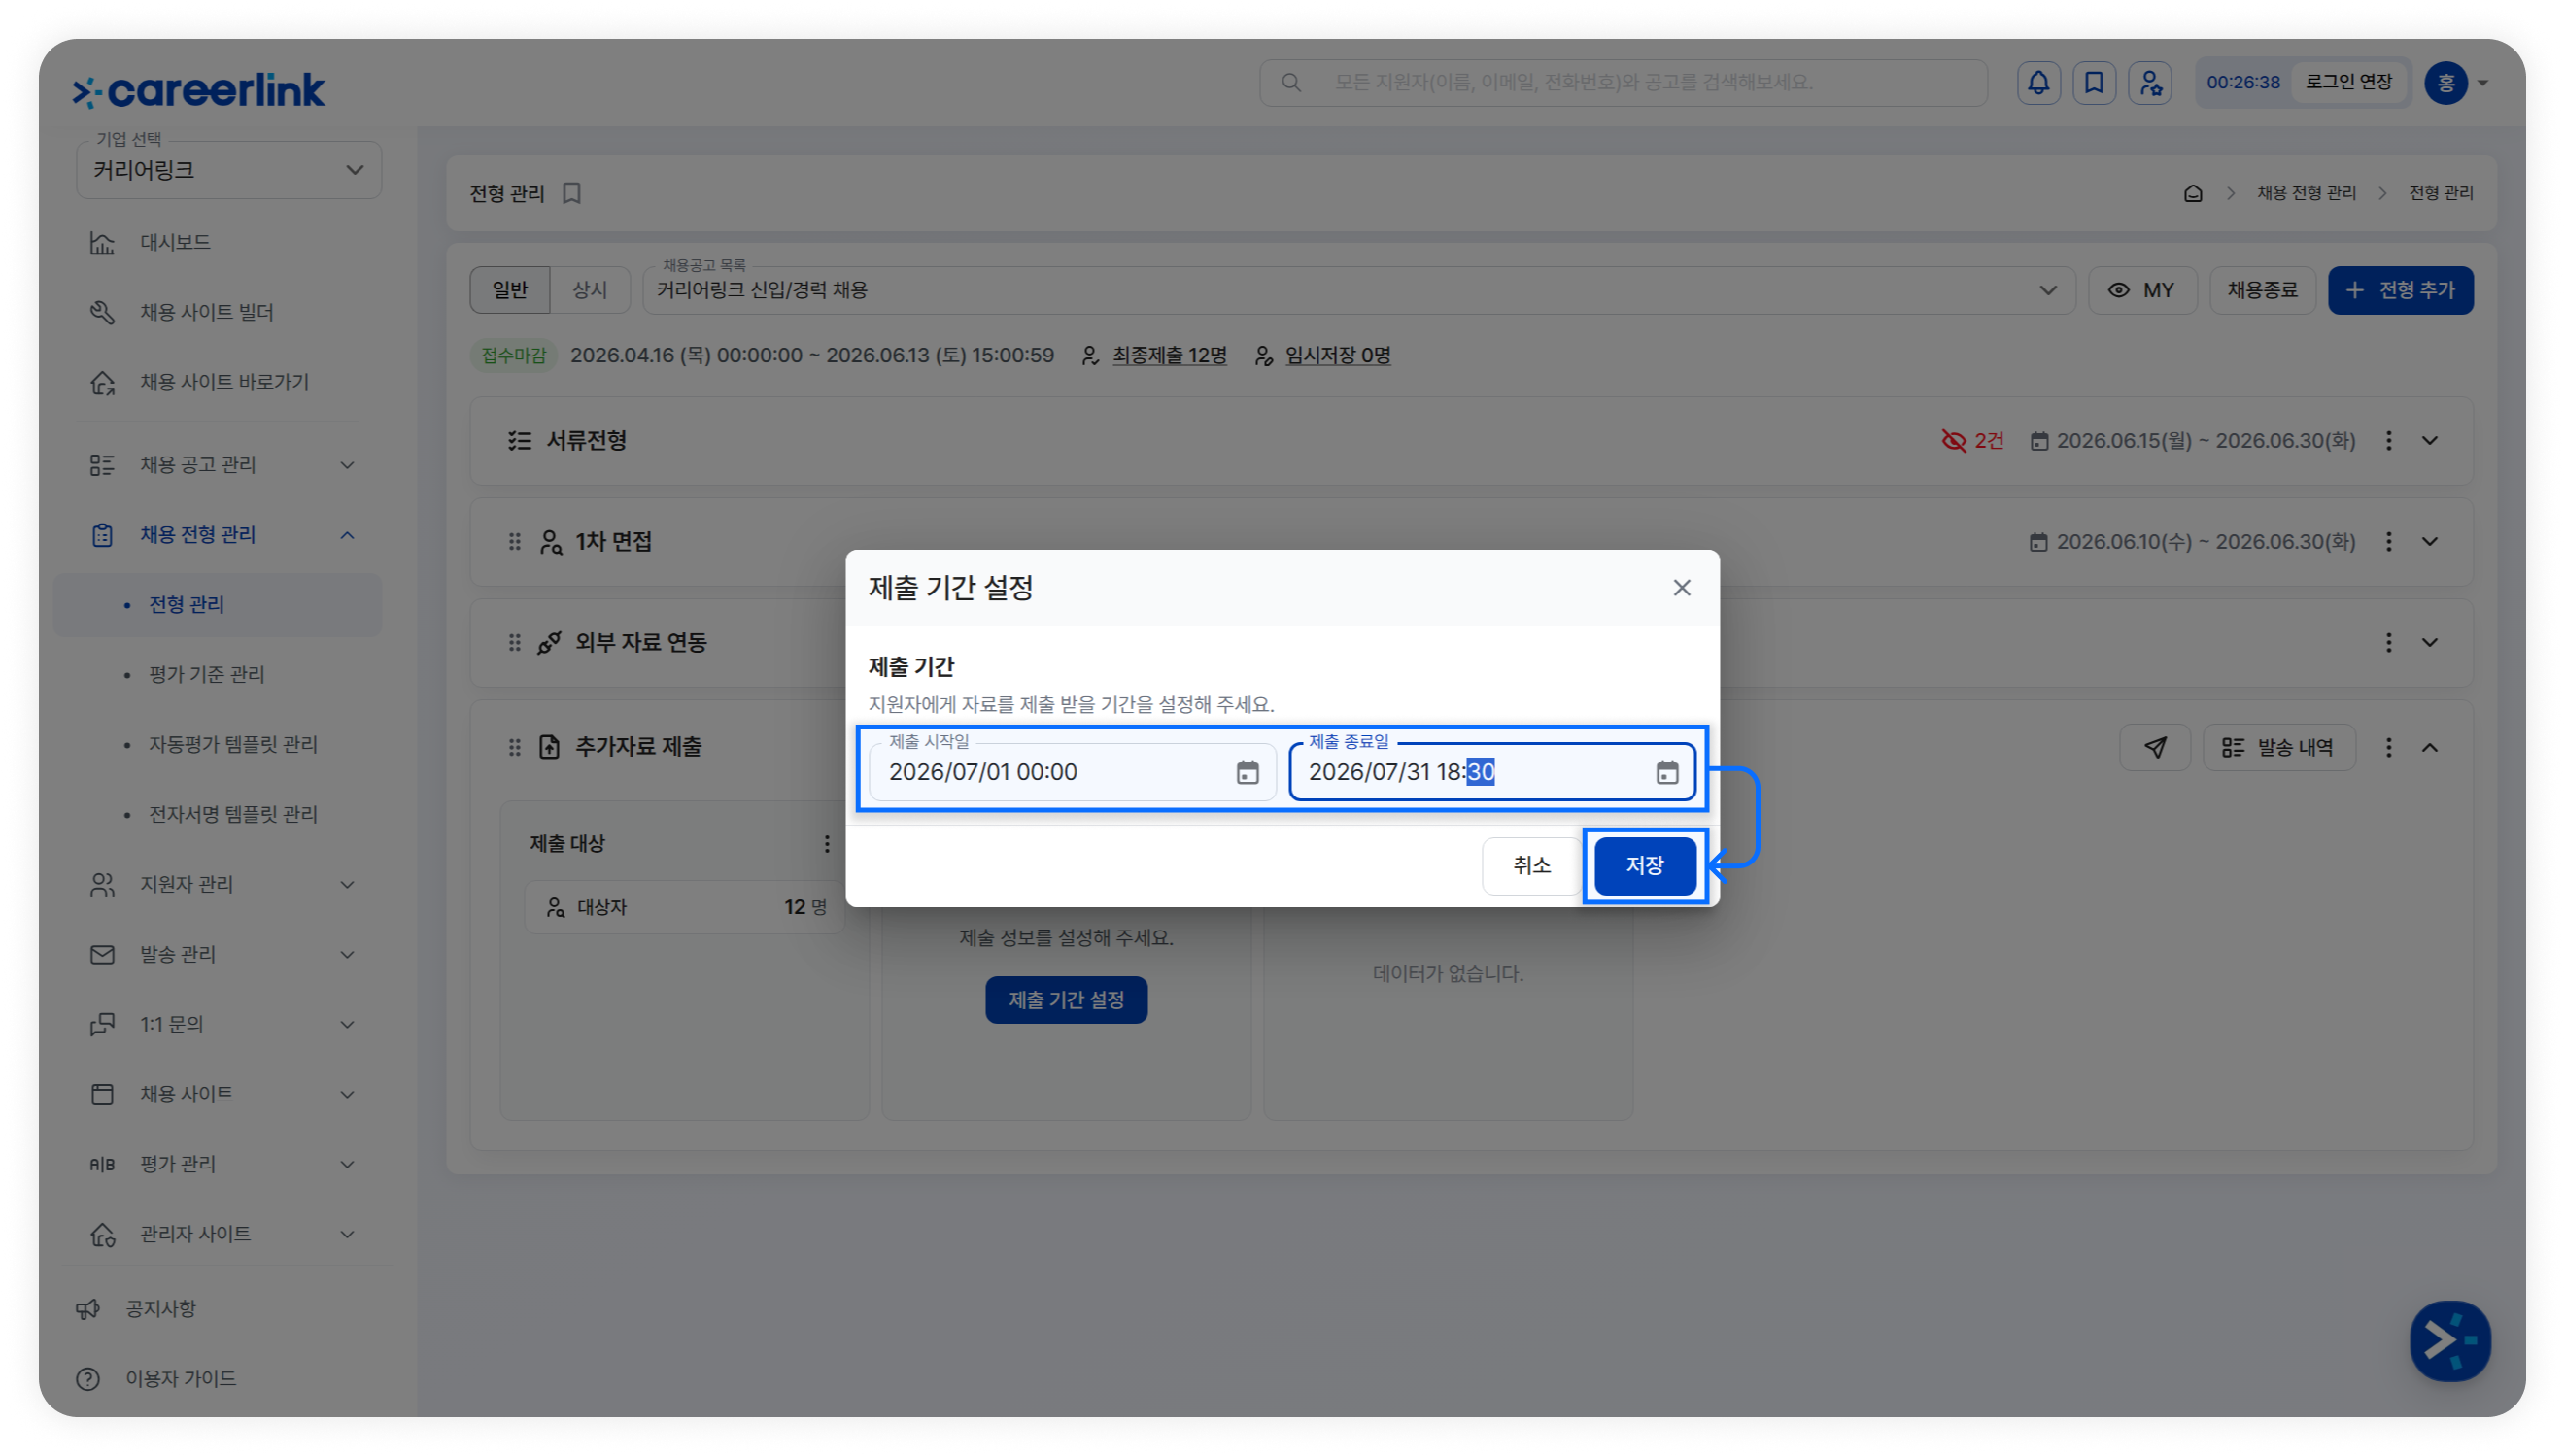Open more options for 1차 면접
This screenshot has width=2565, height=1456.
tap(2388, 542)
